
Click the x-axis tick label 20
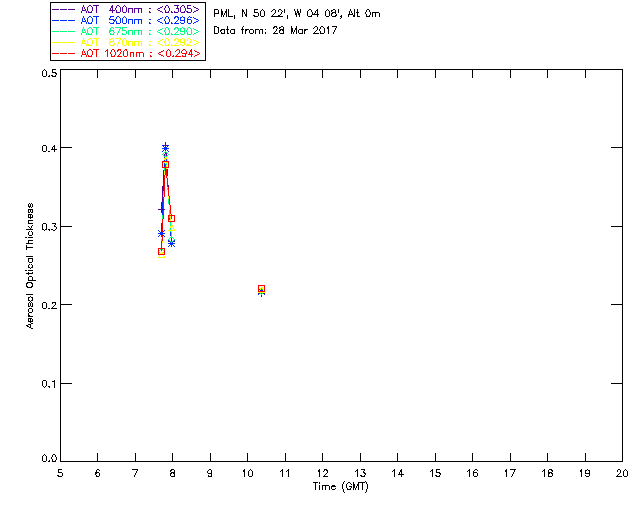622,473
